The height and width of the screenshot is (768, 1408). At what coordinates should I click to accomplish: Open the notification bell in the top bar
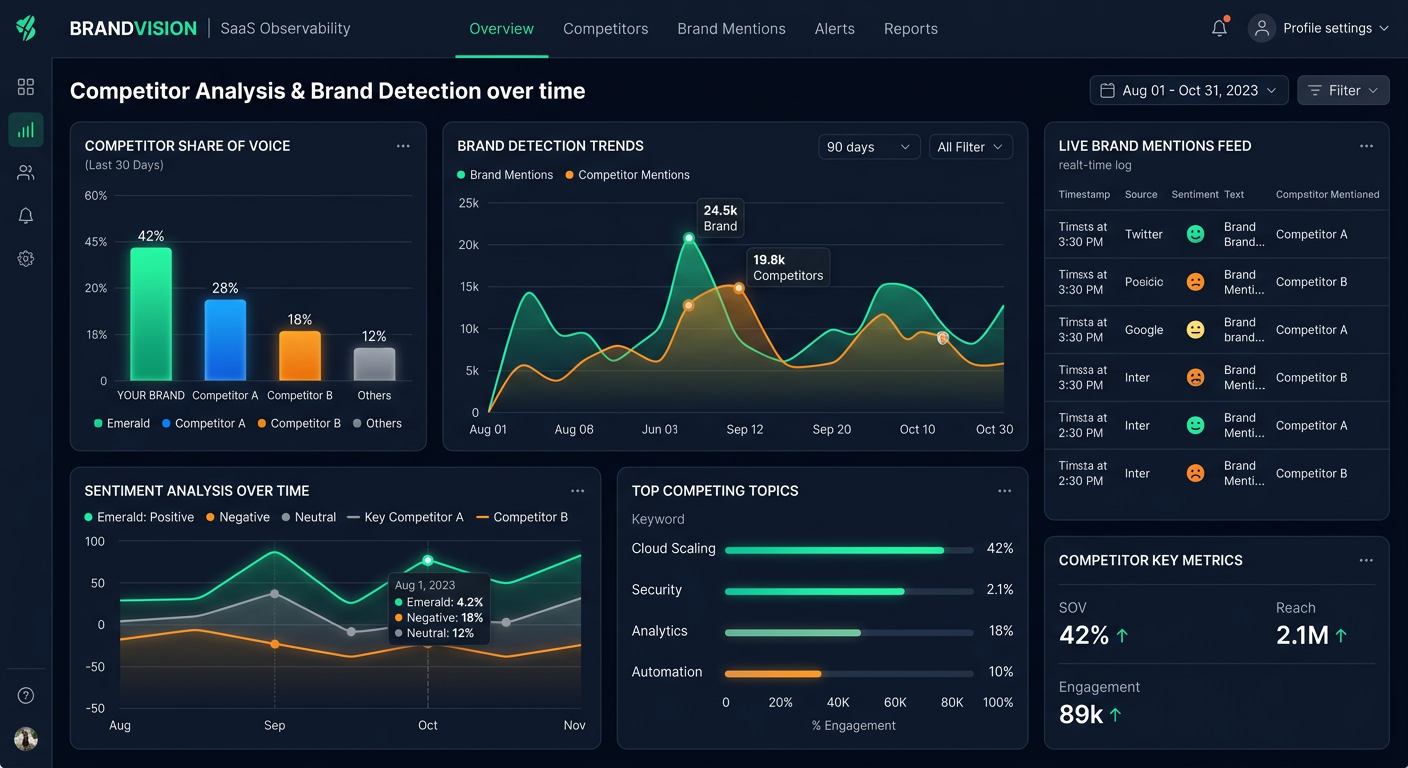[1219, 28]
